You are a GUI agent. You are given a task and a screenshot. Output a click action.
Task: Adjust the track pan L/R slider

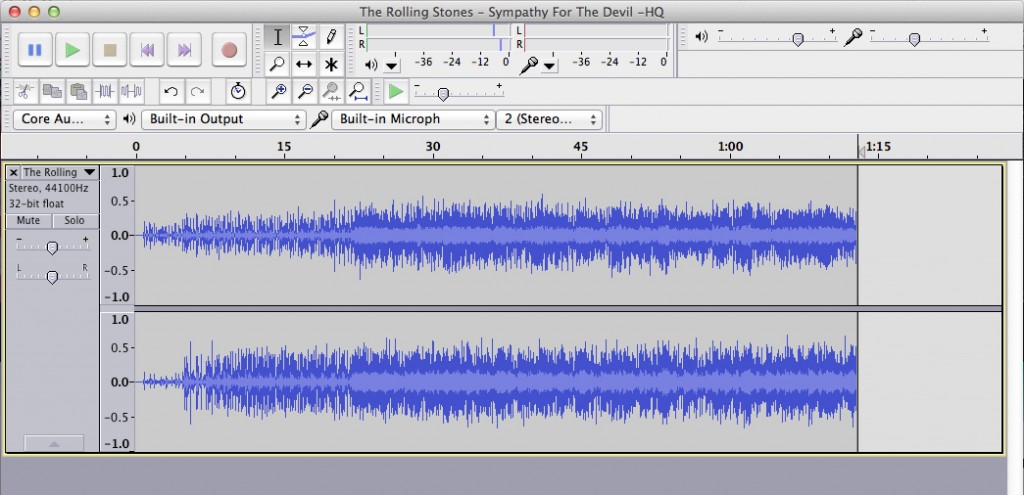(52, 276)
